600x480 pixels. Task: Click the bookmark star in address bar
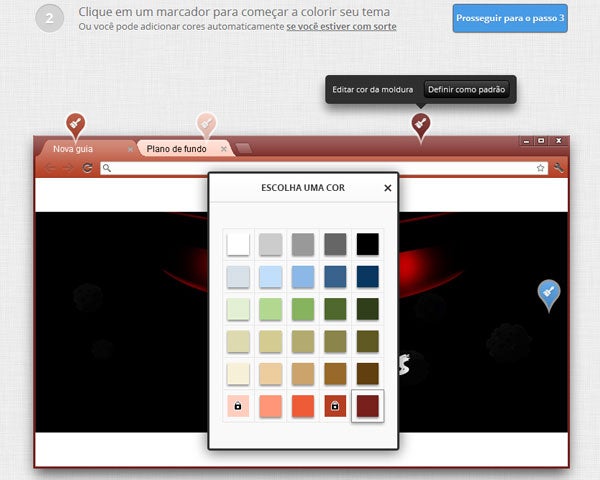coord(540,168)
